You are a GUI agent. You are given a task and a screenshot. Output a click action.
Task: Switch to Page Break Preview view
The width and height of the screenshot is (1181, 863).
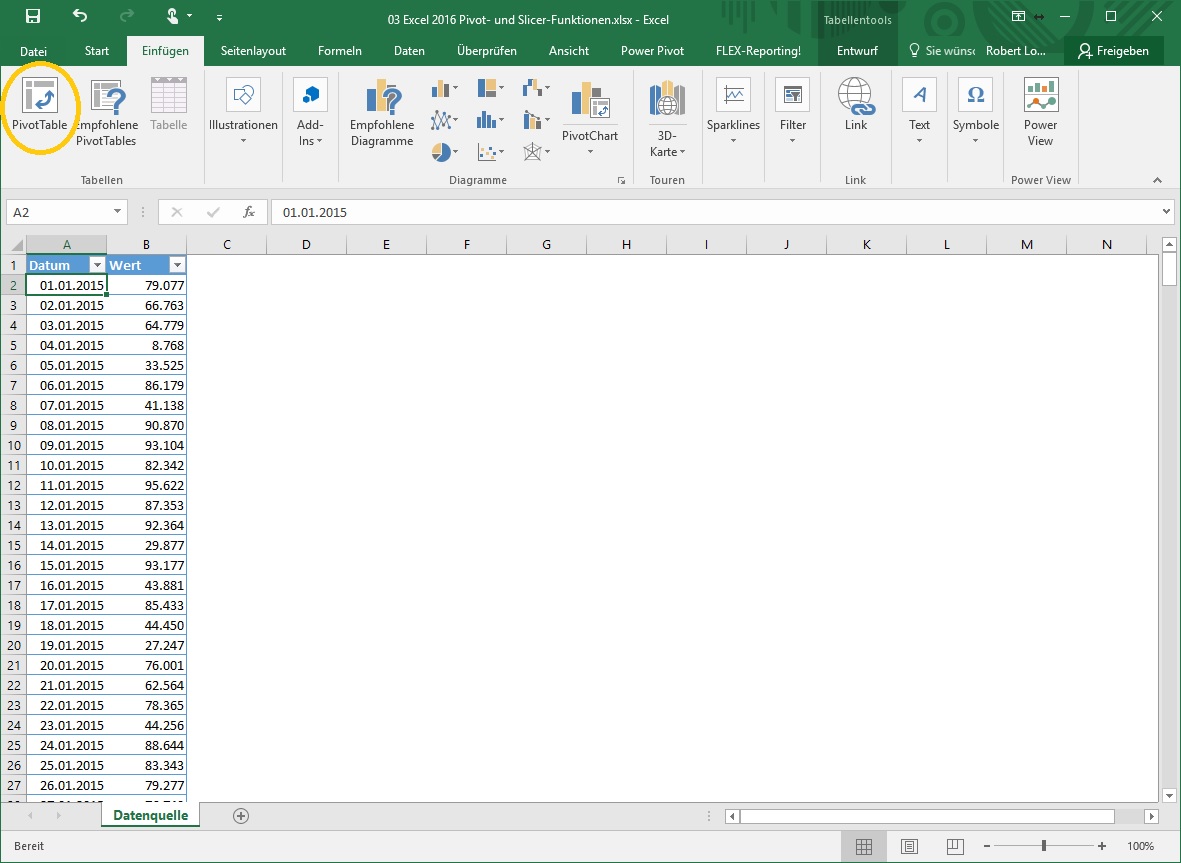pos(955,846)
